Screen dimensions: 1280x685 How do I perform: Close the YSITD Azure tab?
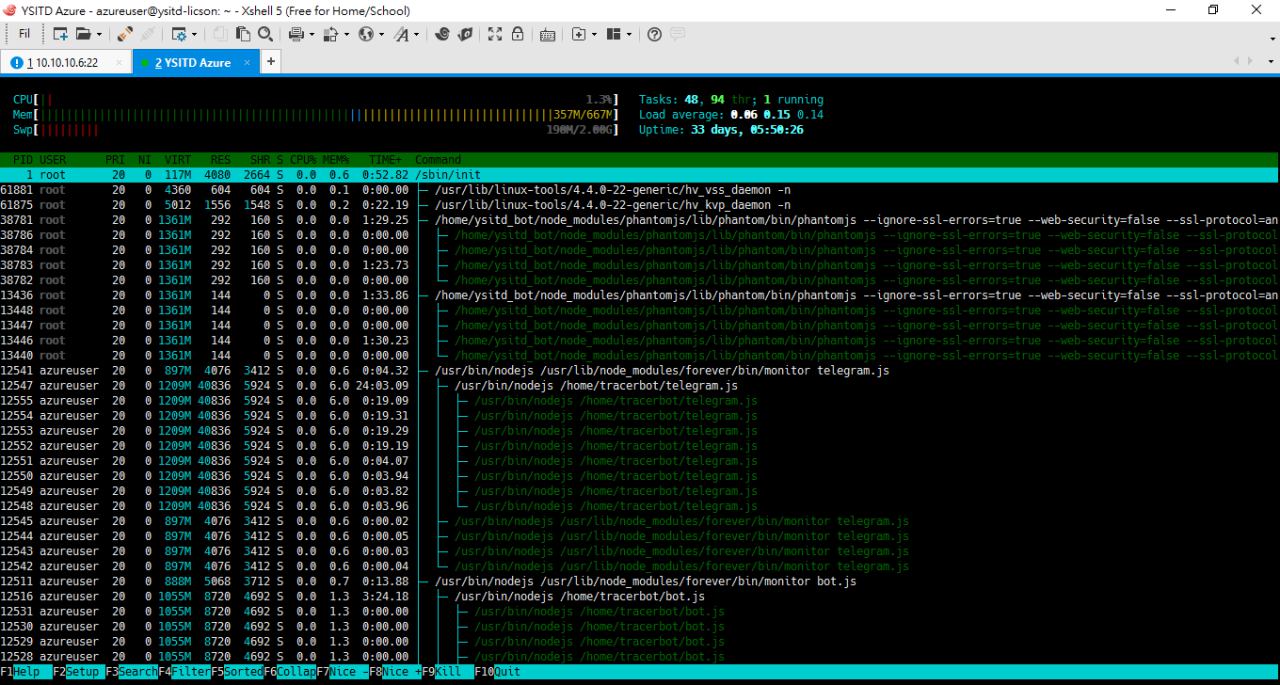pyautogui.click(x=248, y=62)
